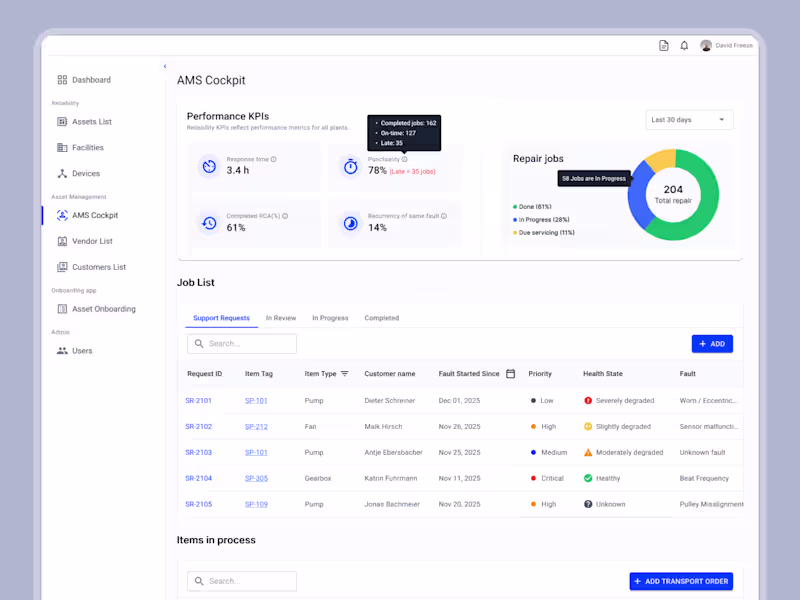800x600 pixels.
Task: Open the Completed jobs tab
Action: (x=381, y=318)
